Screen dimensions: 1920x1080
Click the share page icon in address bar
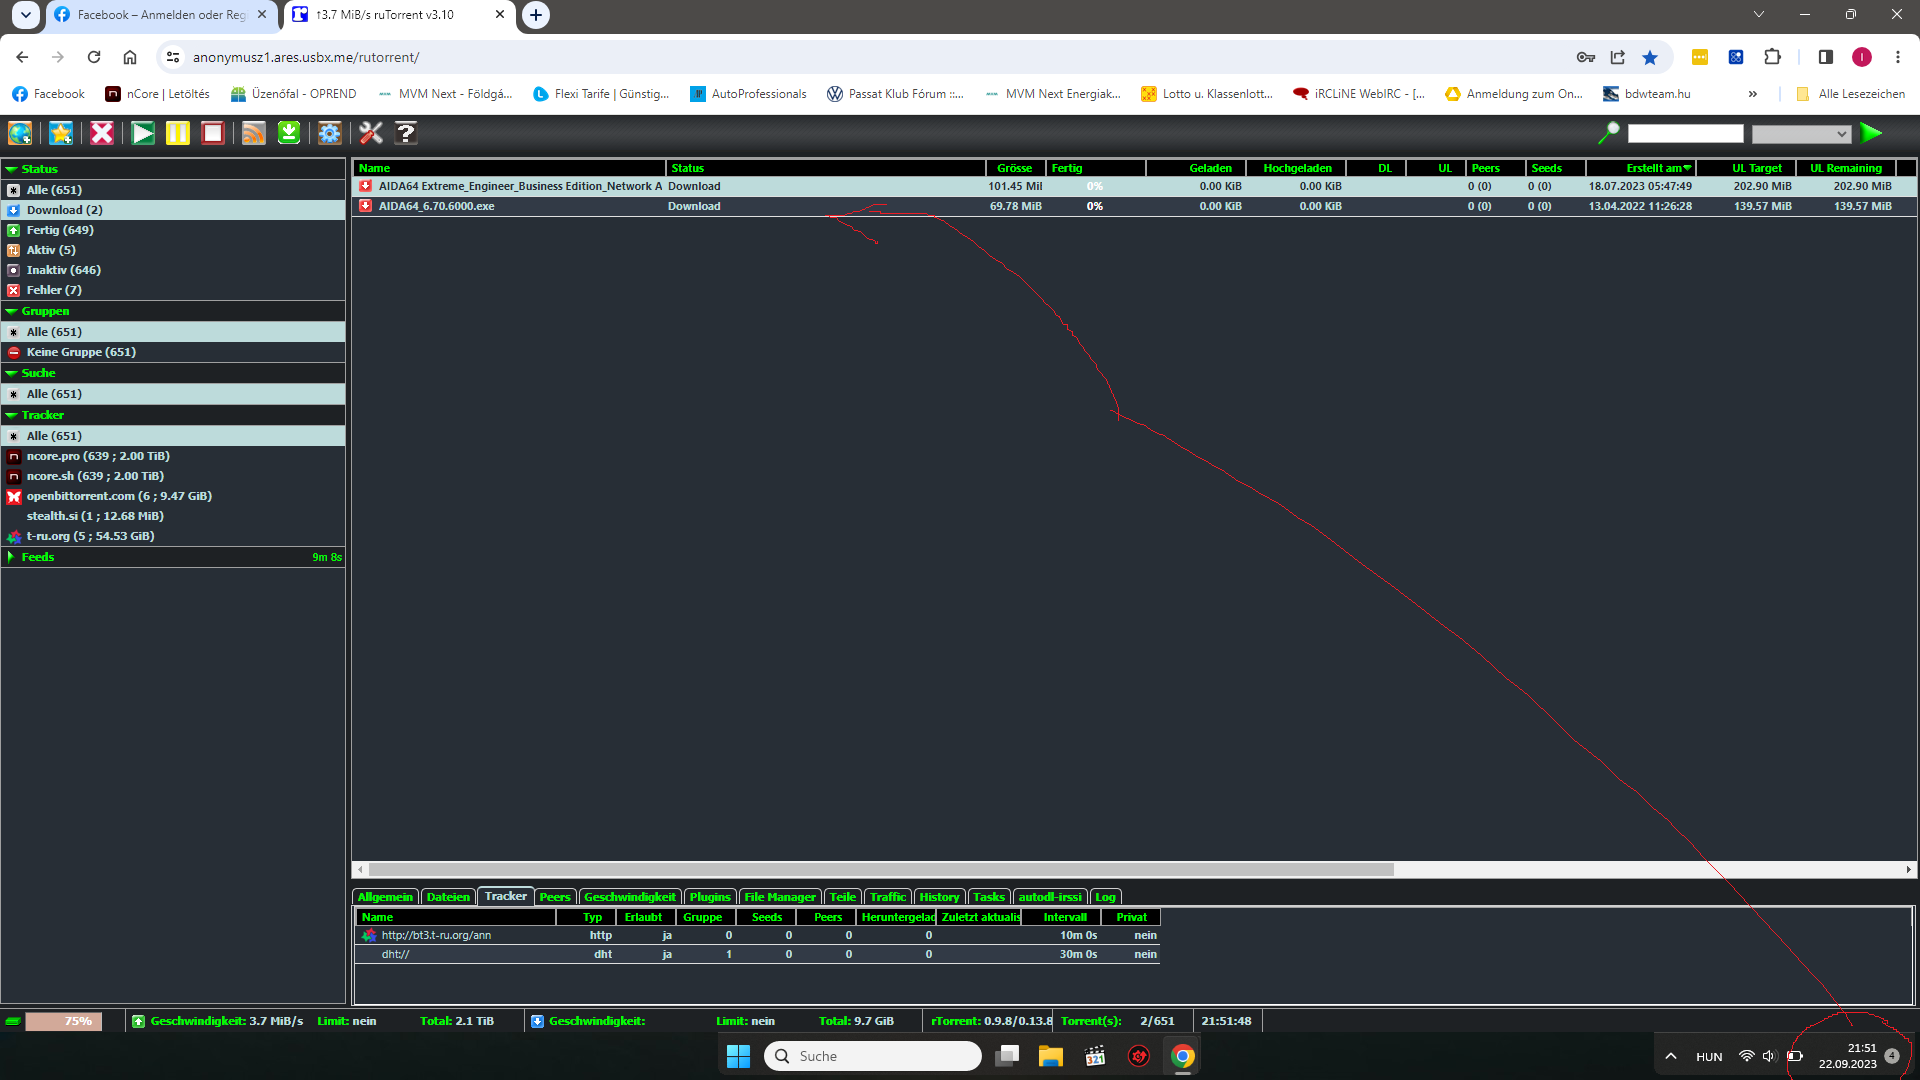tap(1618, 57)
